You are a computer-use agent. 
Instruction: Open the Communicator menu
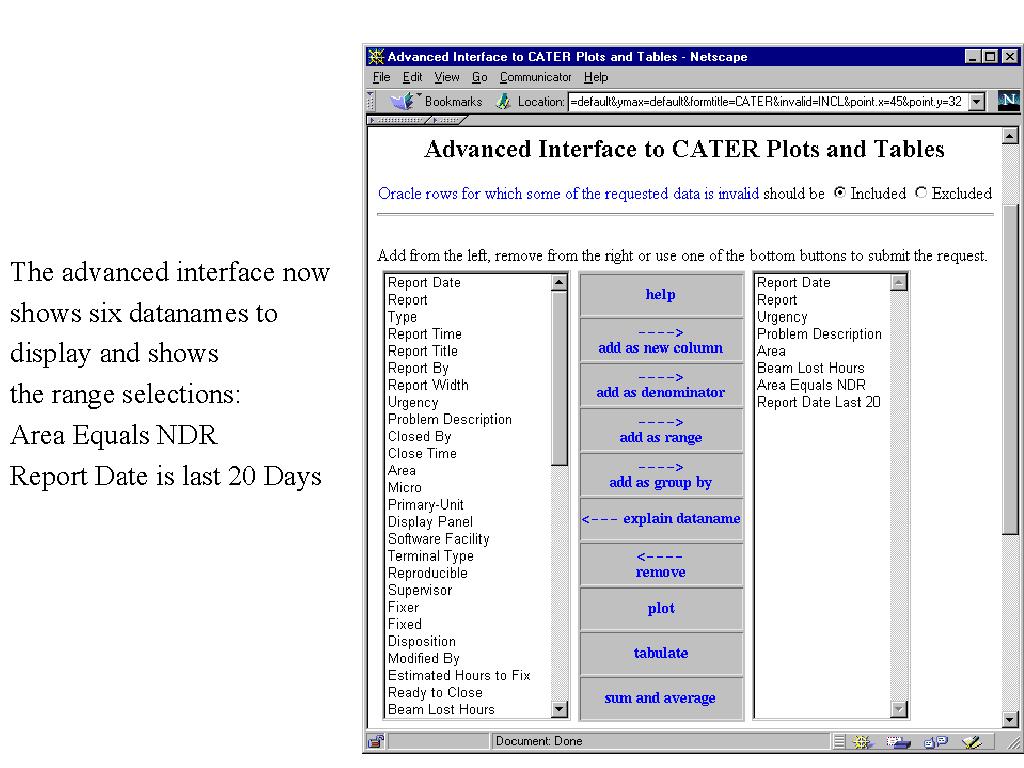coord(535,77)
